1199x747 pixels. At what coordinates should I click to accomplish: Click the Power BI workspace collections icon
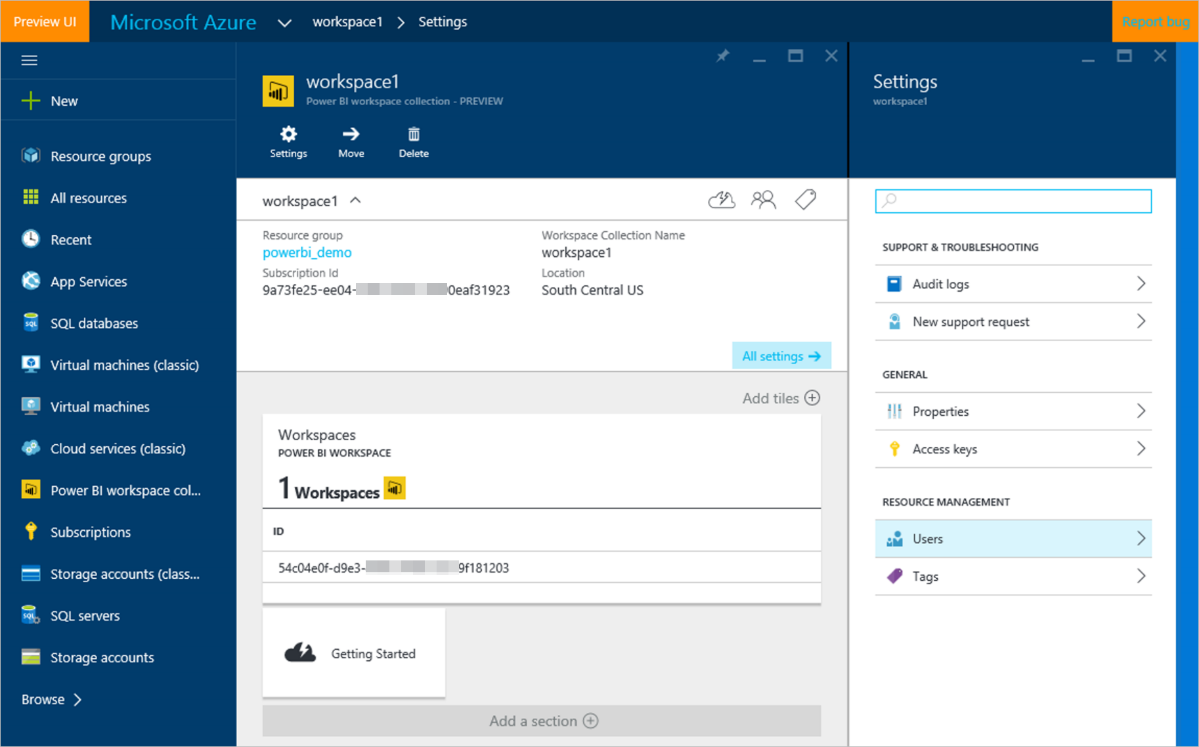[31, 490]
